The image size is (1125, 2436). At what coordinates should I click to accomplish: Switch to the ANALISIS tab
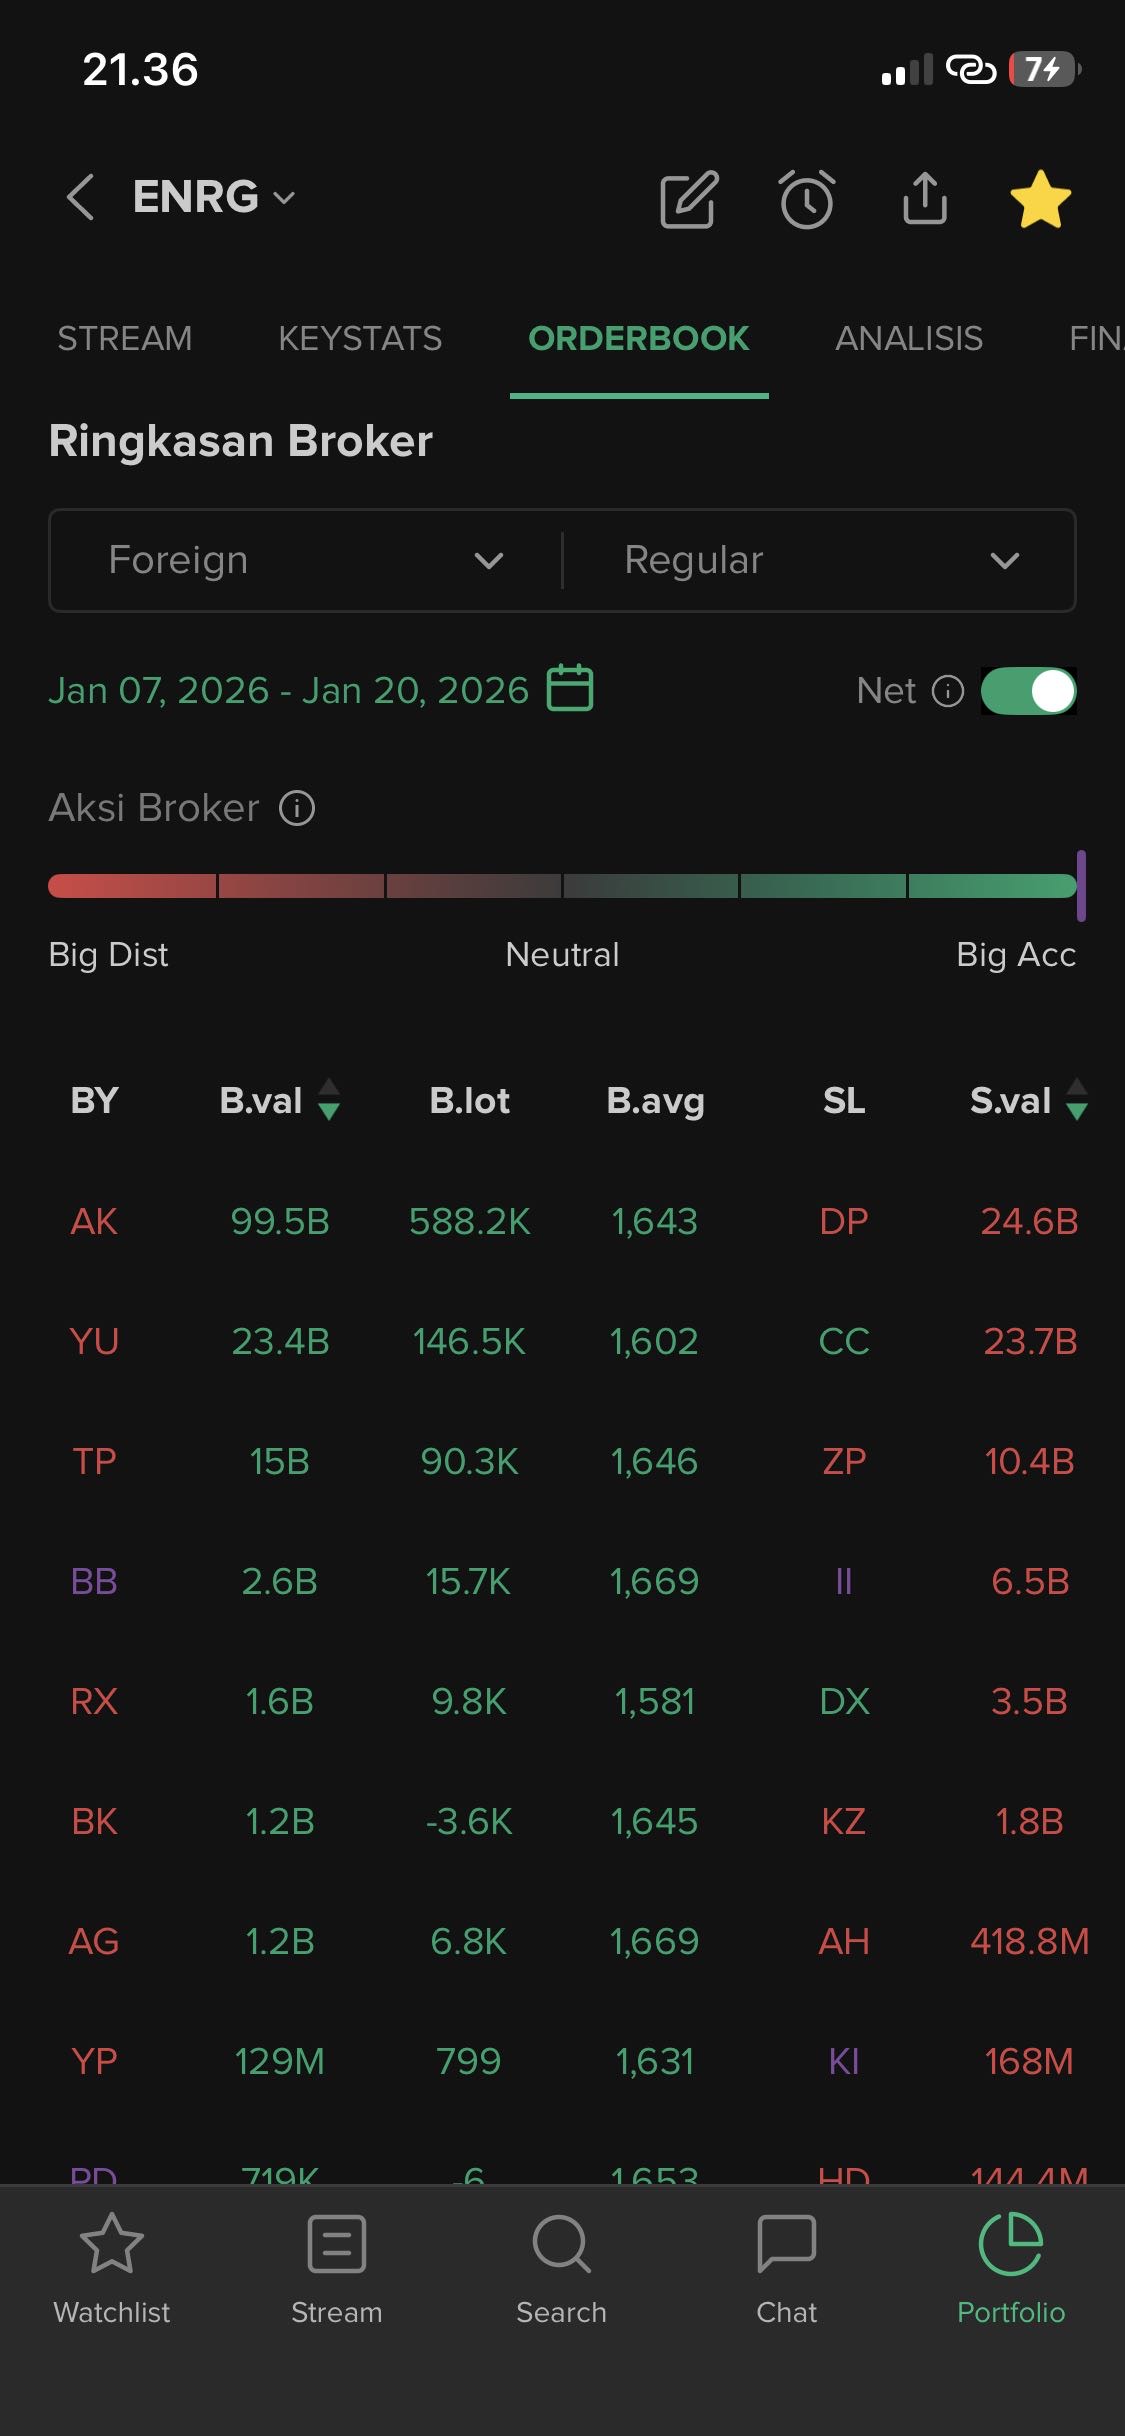pos(909,339)
